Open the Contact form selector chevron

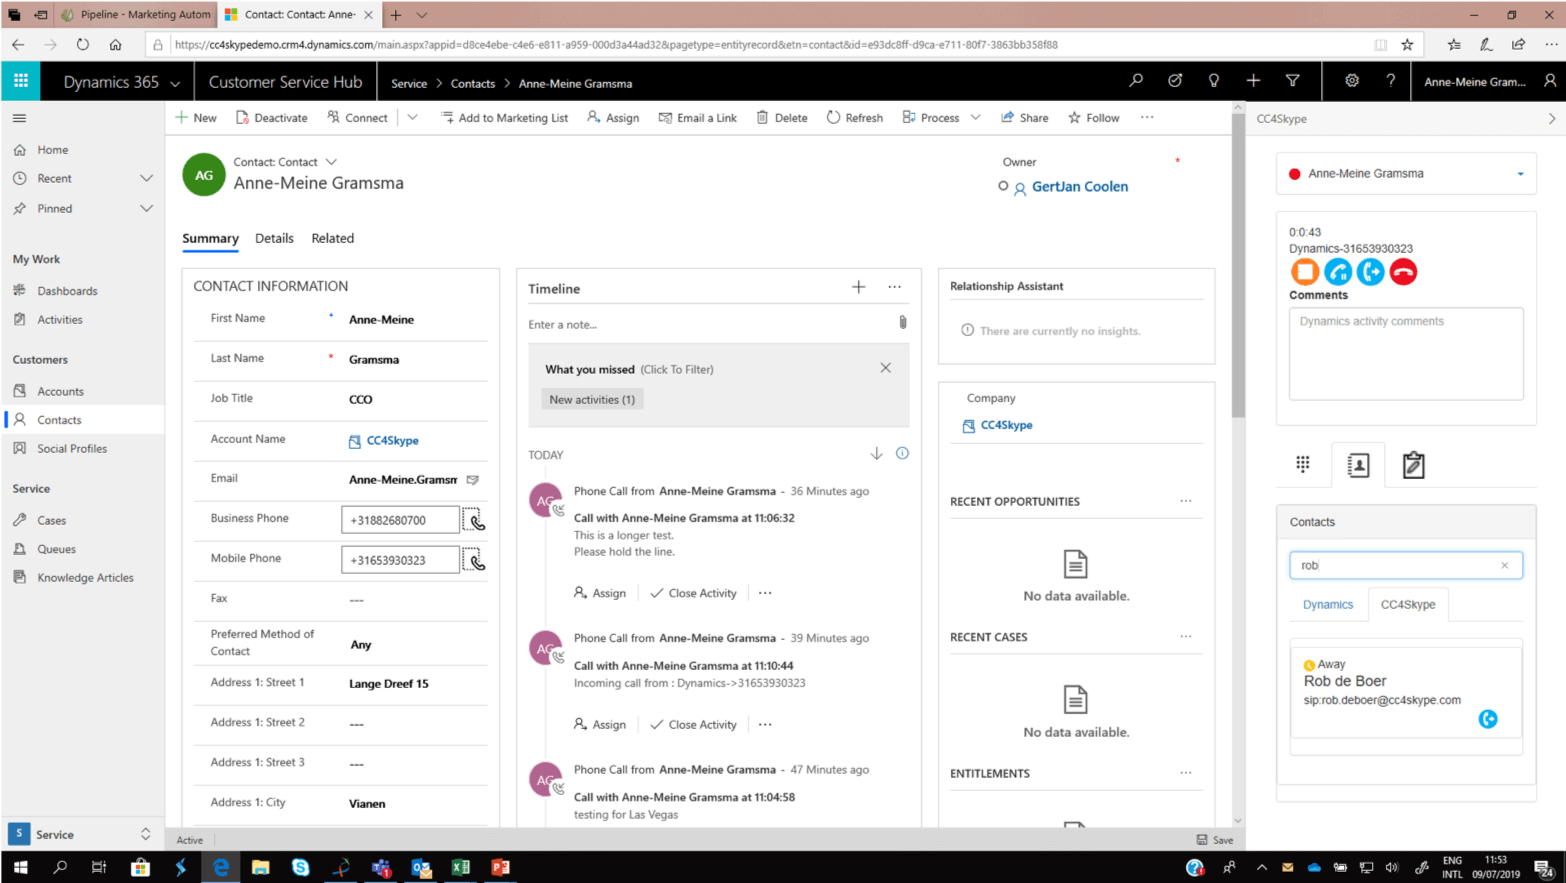pos(331,162)
